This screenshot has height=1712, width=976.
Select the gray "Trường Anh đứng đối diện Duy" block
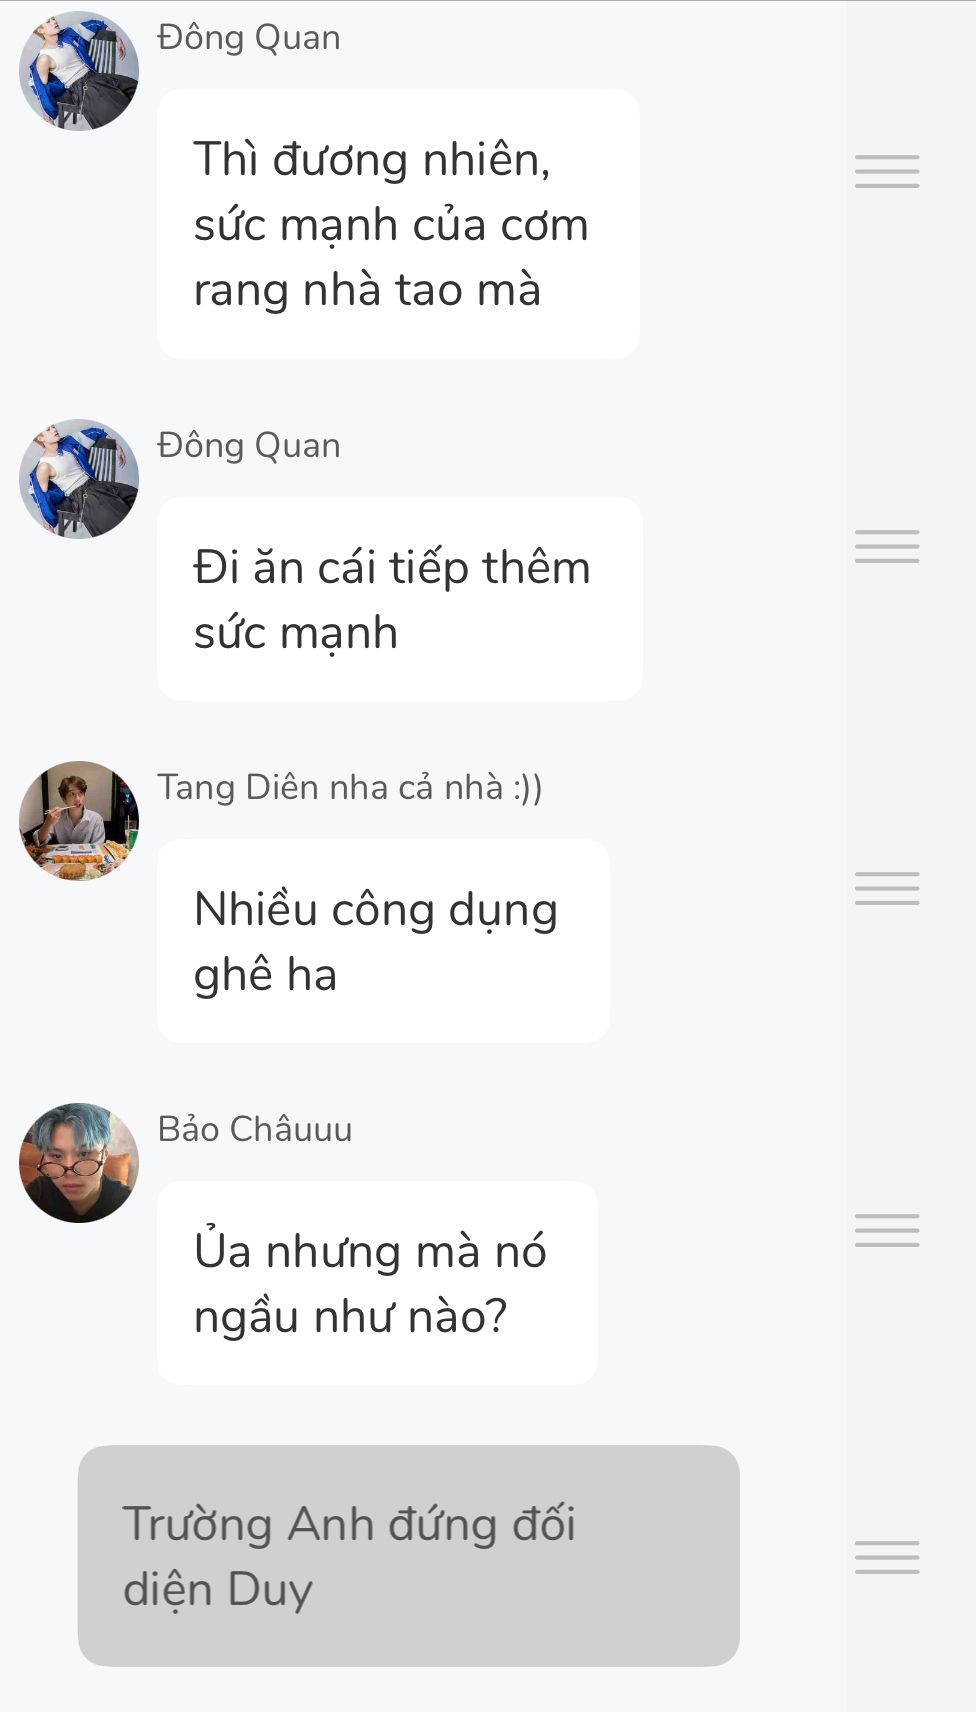tap(408, 1556)
